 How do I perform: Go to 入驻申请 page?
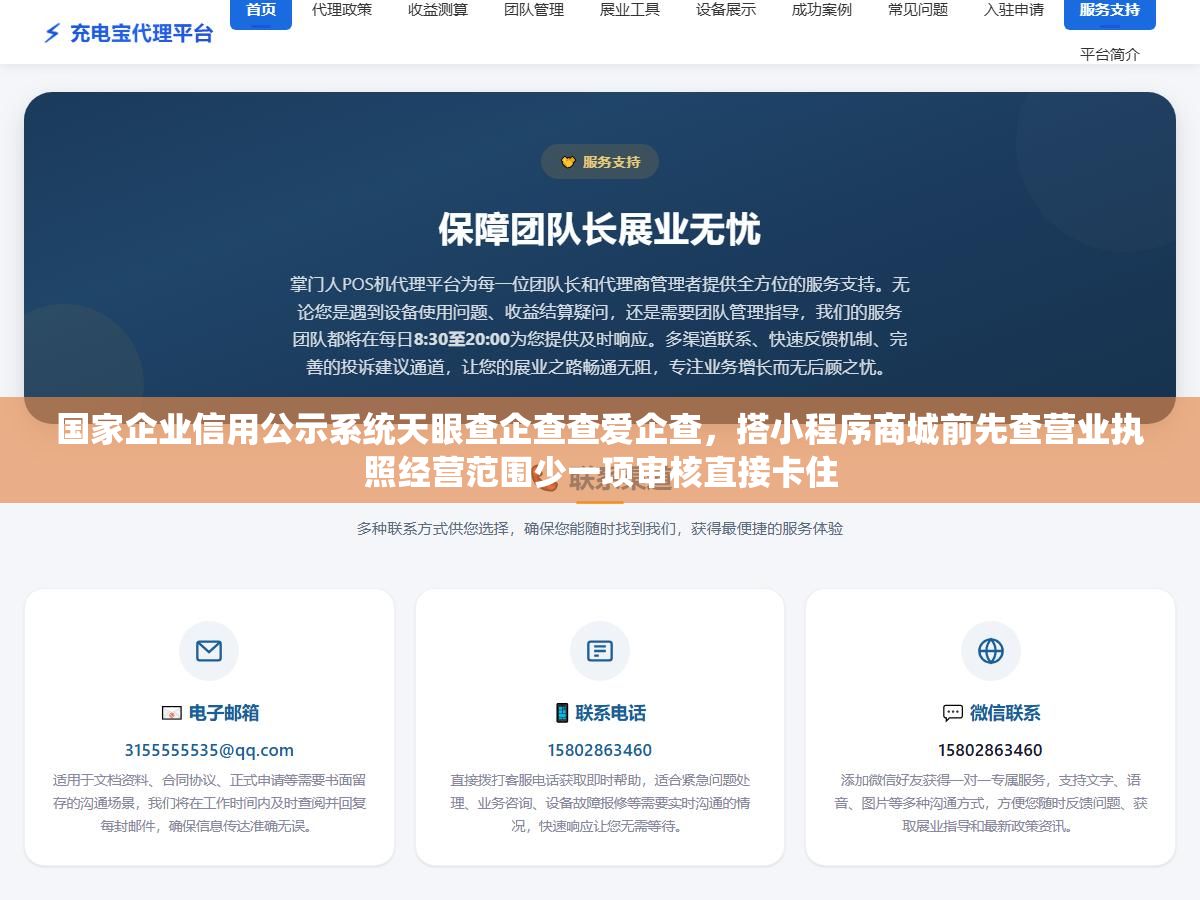tap(1014, 10)
